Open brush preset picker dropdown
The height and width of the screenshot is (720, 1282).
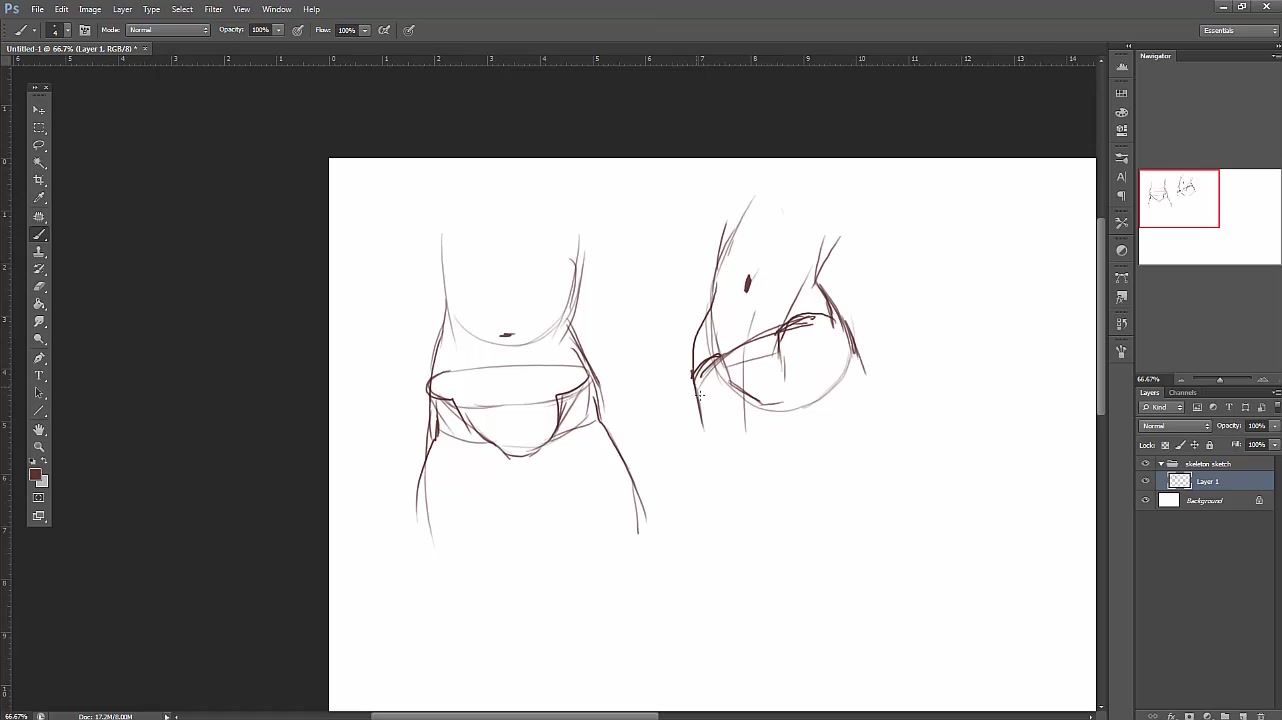coord(67,30)
